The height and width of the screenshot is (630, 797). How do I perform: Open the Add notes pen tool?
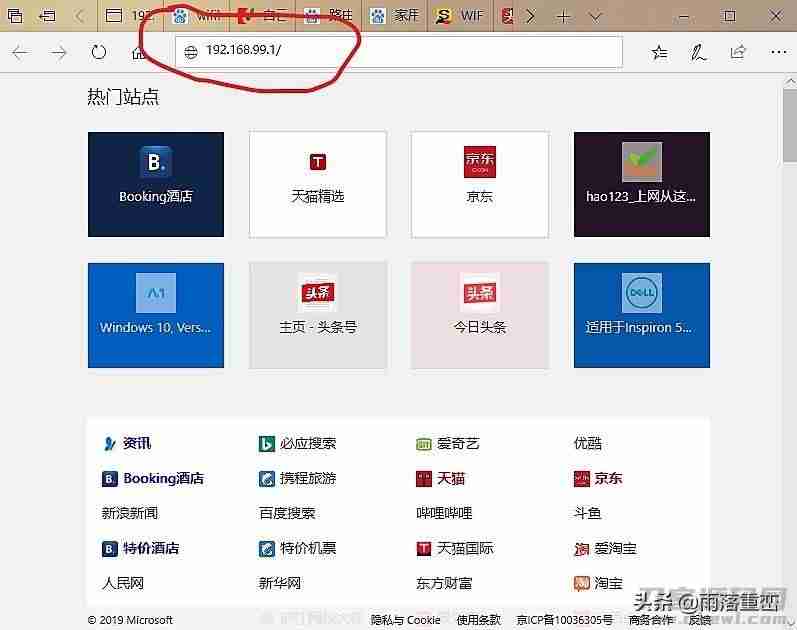pyautogui.click(x=698, y=52)
